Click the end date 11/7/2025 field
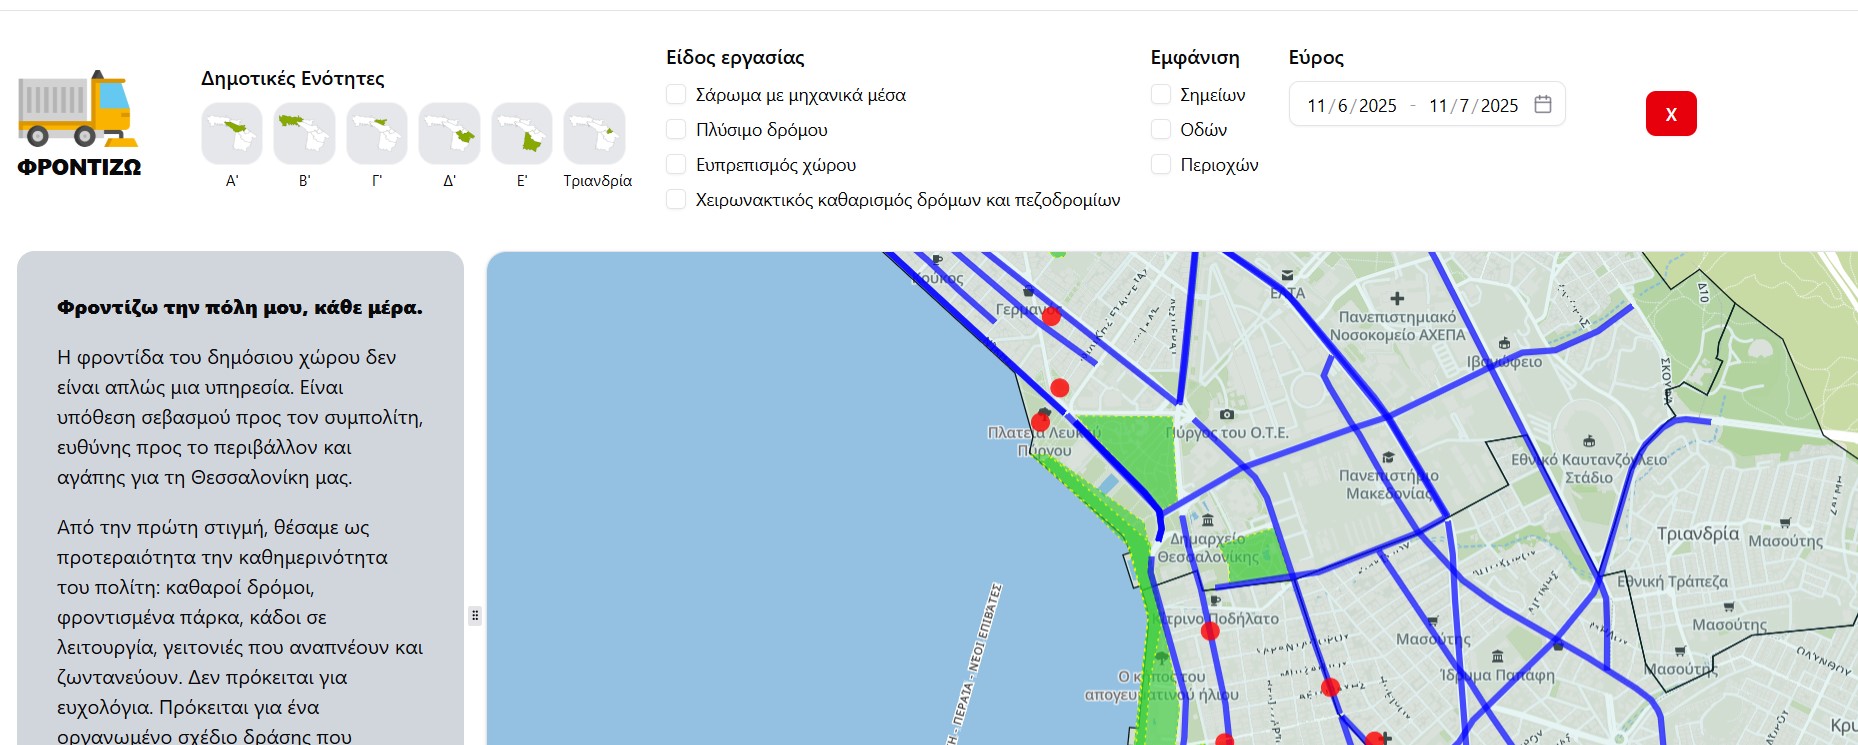1858x745 pixels. click(1473, 105)
